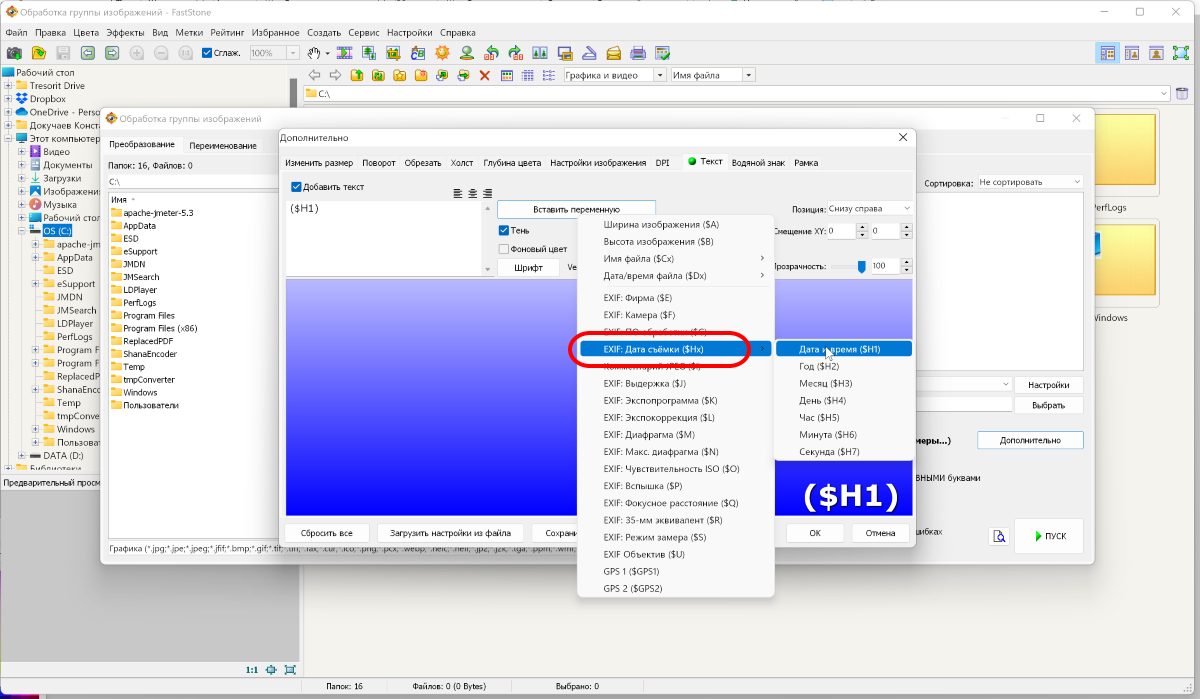Click the compare images toolbar icon
This screenshot has width=1200, height=699.
click(540, 53)
